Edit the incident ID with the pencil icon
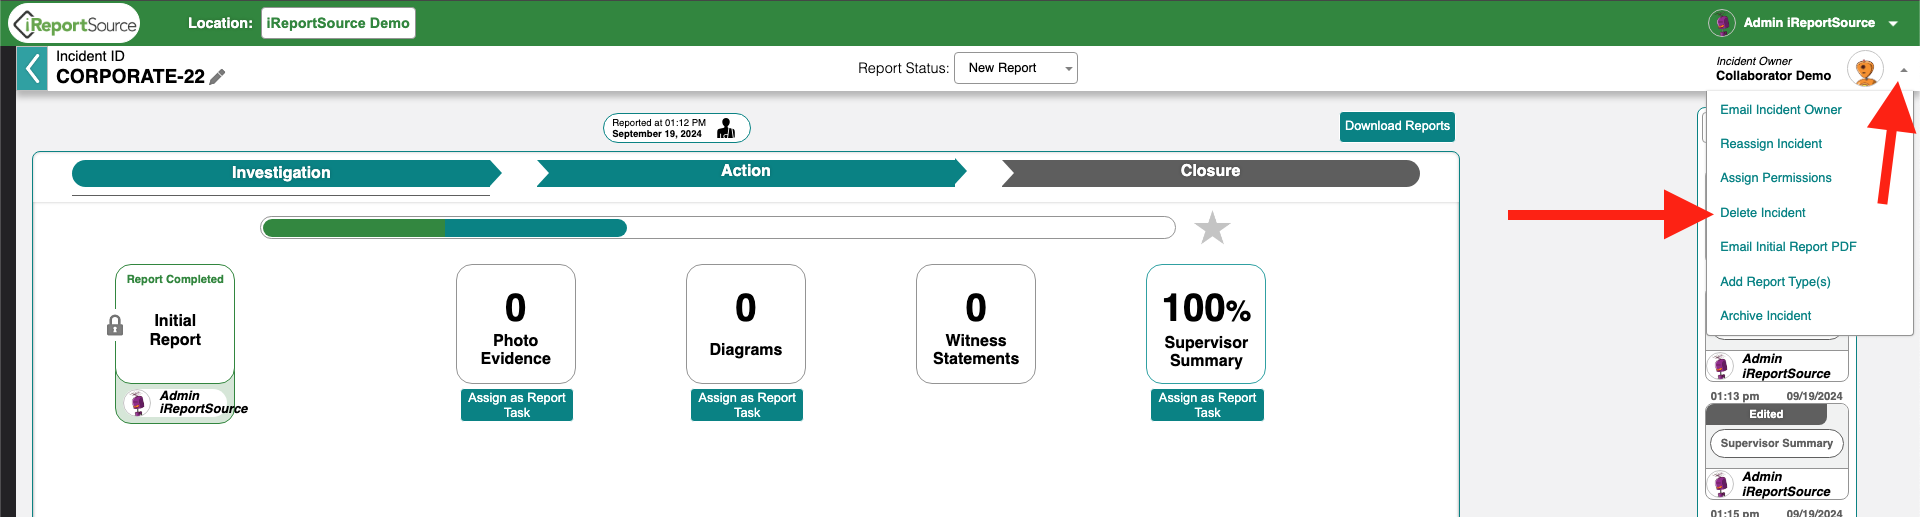 coord(217,77)
